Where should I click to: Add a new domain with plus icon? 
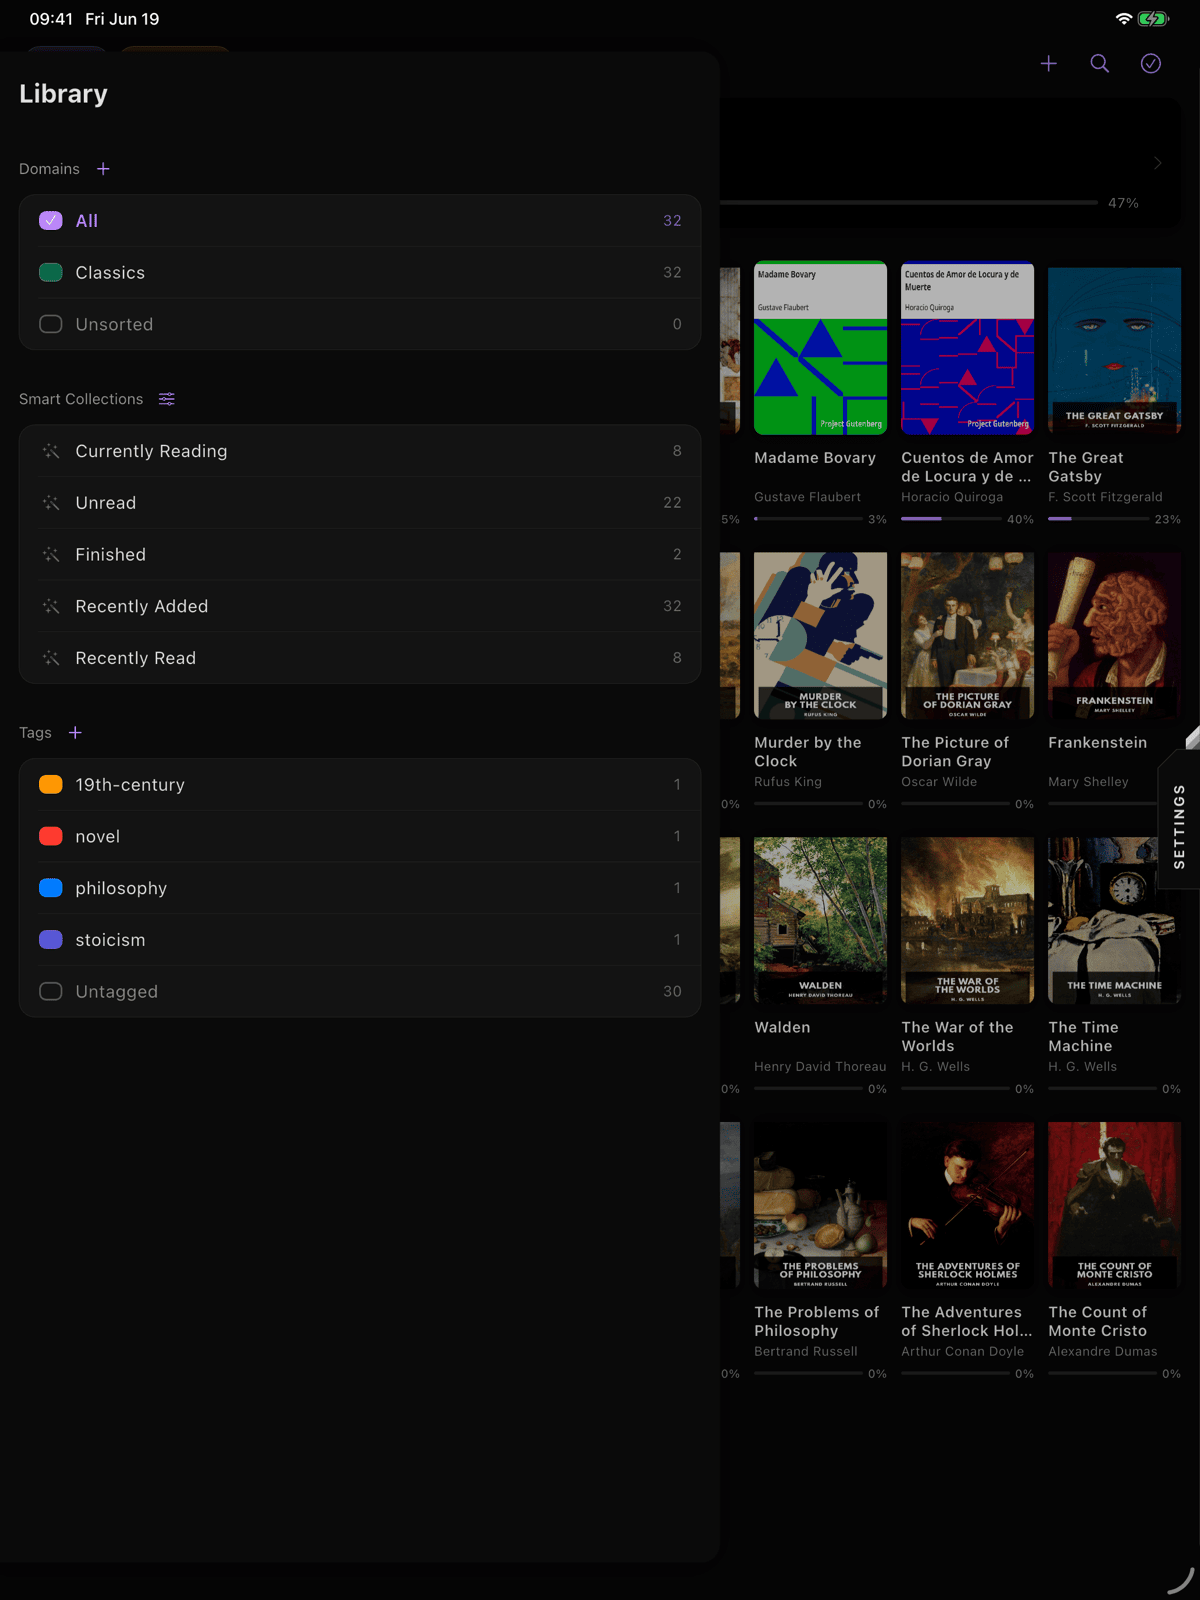pos(103,169)
